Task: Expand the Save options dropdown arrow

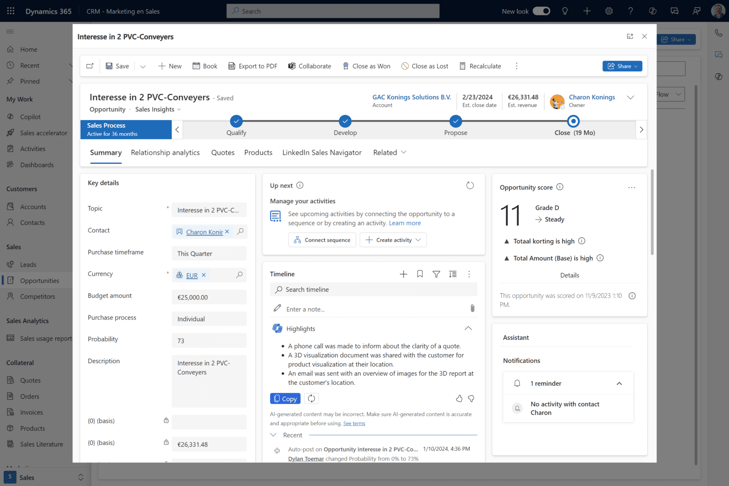Action: (143, 66)
